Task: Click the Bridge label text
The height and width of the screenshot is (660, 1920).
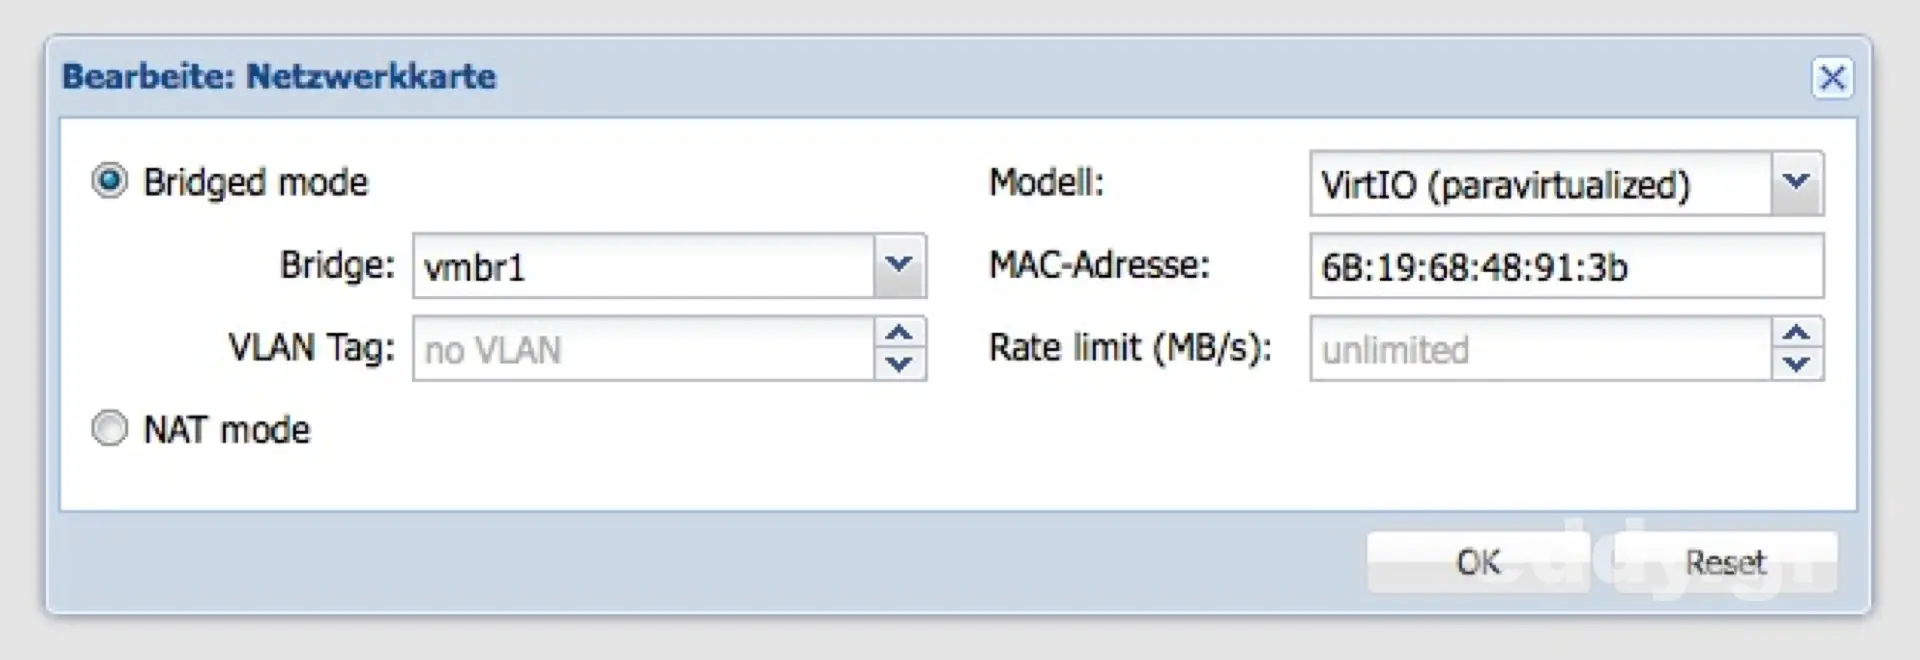Action: [x=337, y=265]
